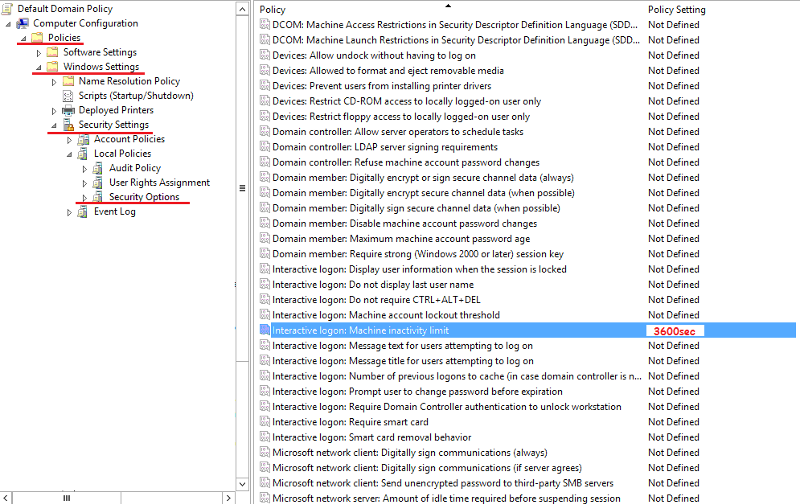This screenshot has height=504, width=800.
Task: Select 'Devices: Allow undock without having to log on'
Action: pyautogui.click(x=373, y=55)
